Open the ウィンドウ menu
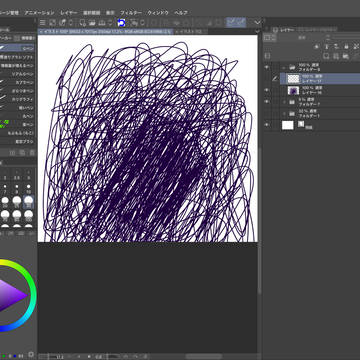The width and height of the screenshot is (360, 360). coord(158,13)
